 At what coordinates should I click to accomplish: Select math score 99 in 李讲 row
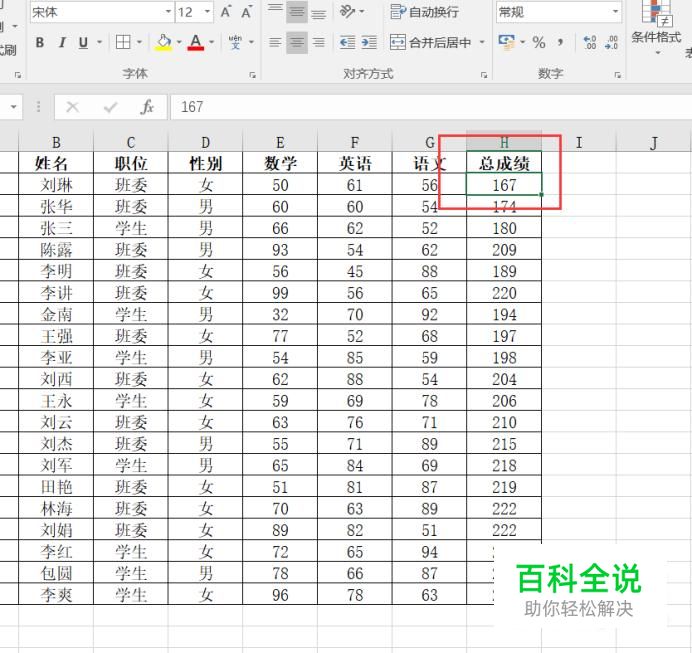point(280,293)
